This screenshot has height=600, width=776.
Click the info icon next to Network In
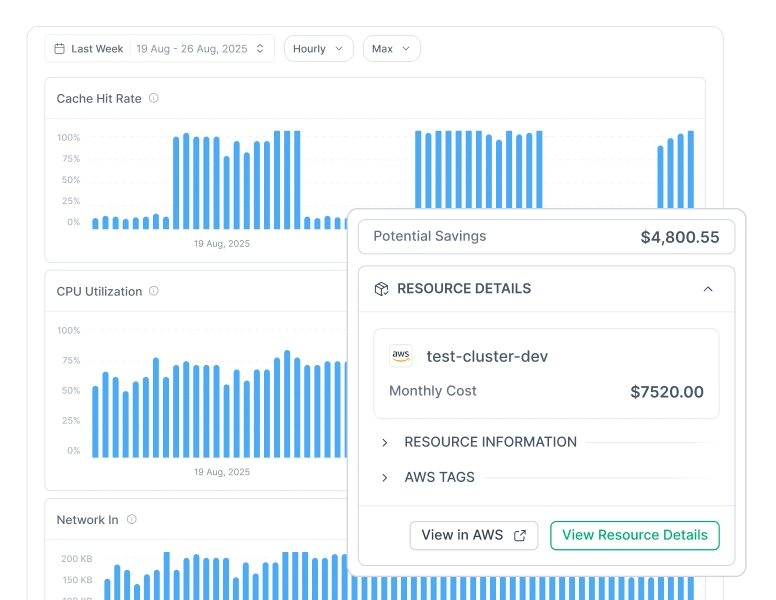[132, 519]
